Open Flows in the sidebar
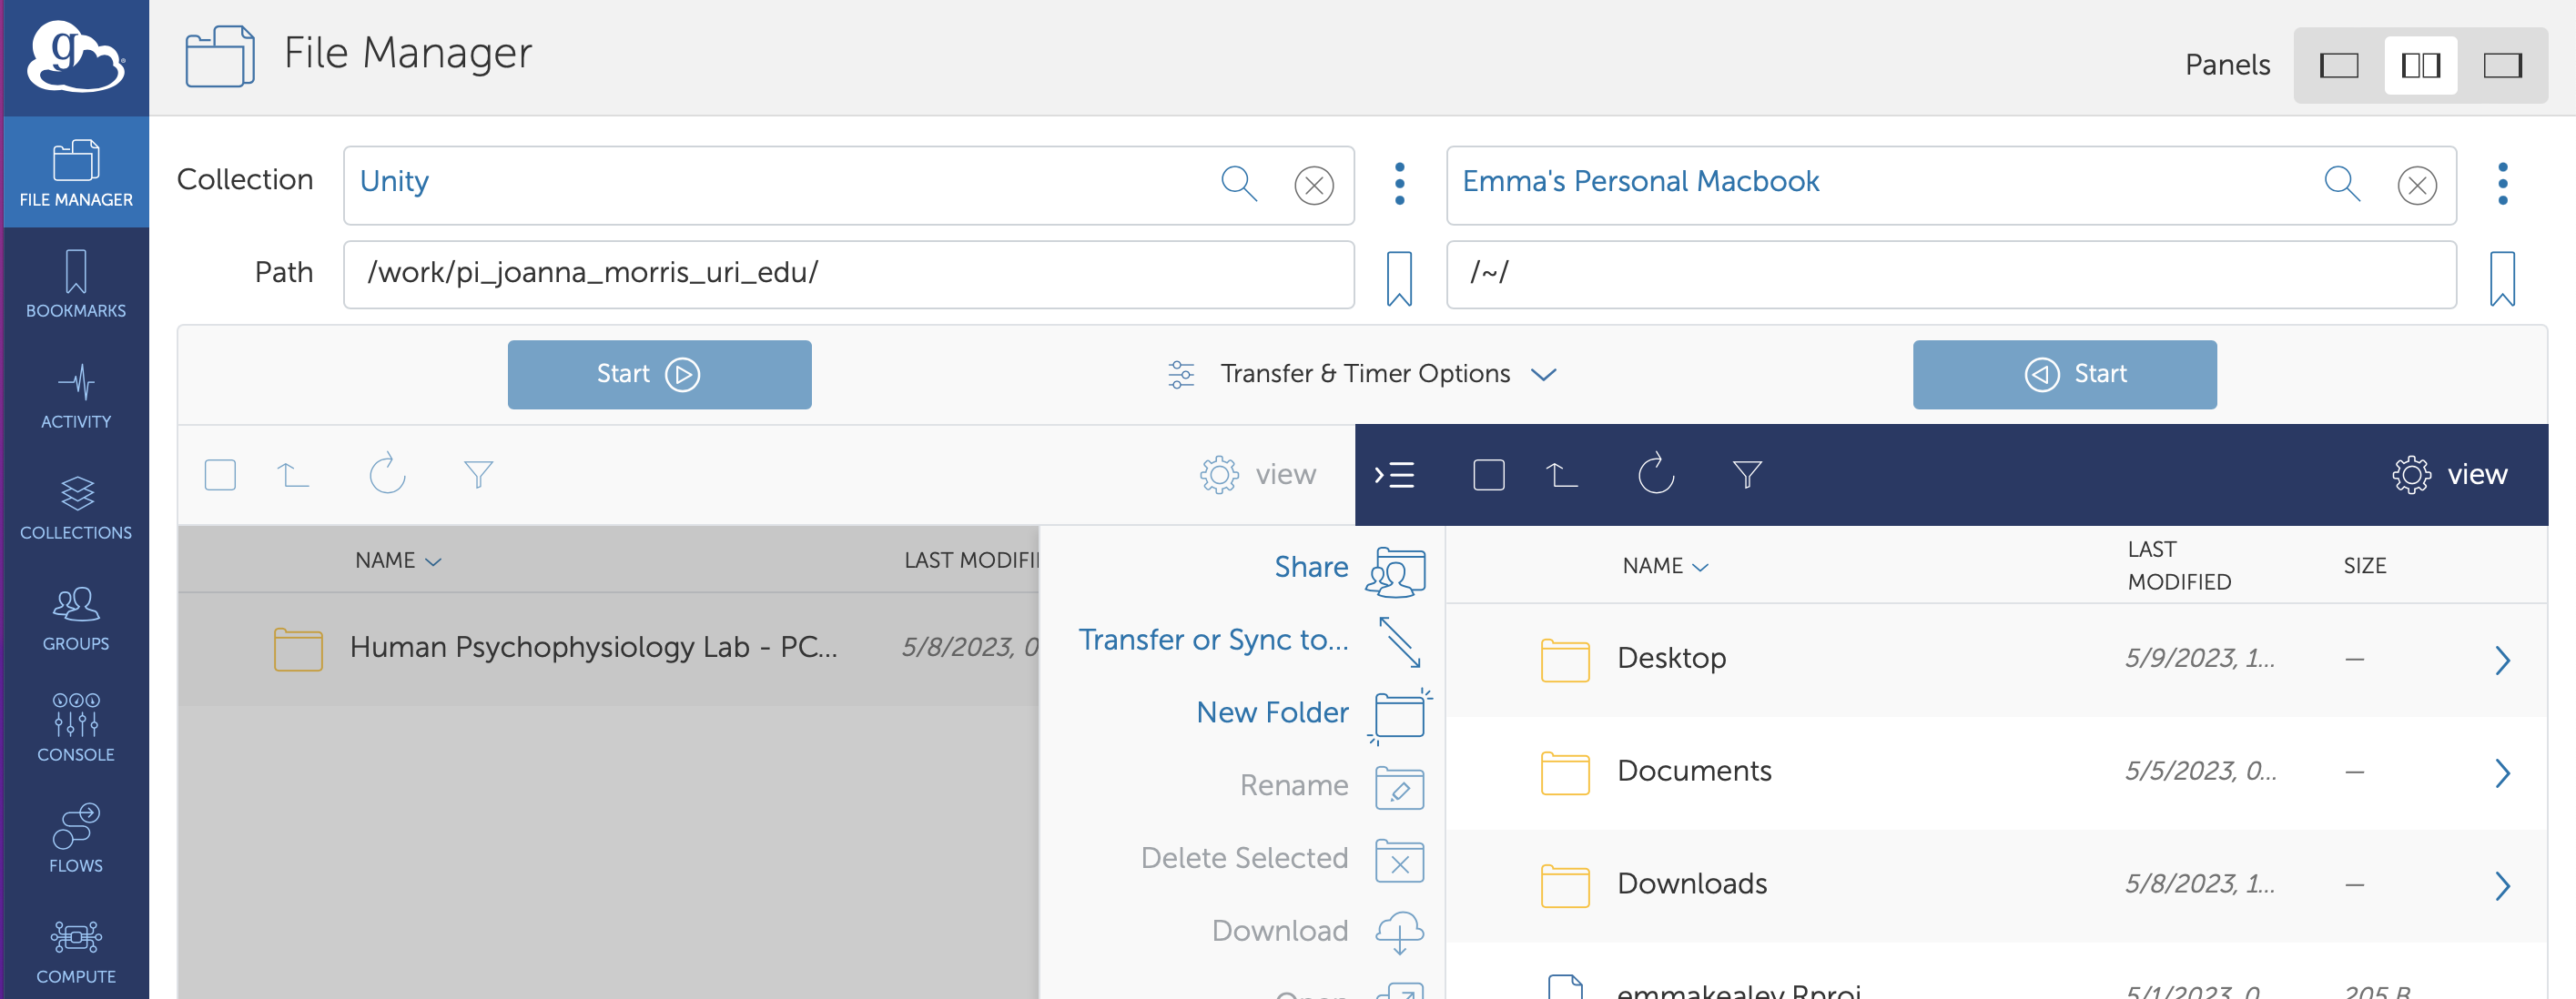 (76, 839)
